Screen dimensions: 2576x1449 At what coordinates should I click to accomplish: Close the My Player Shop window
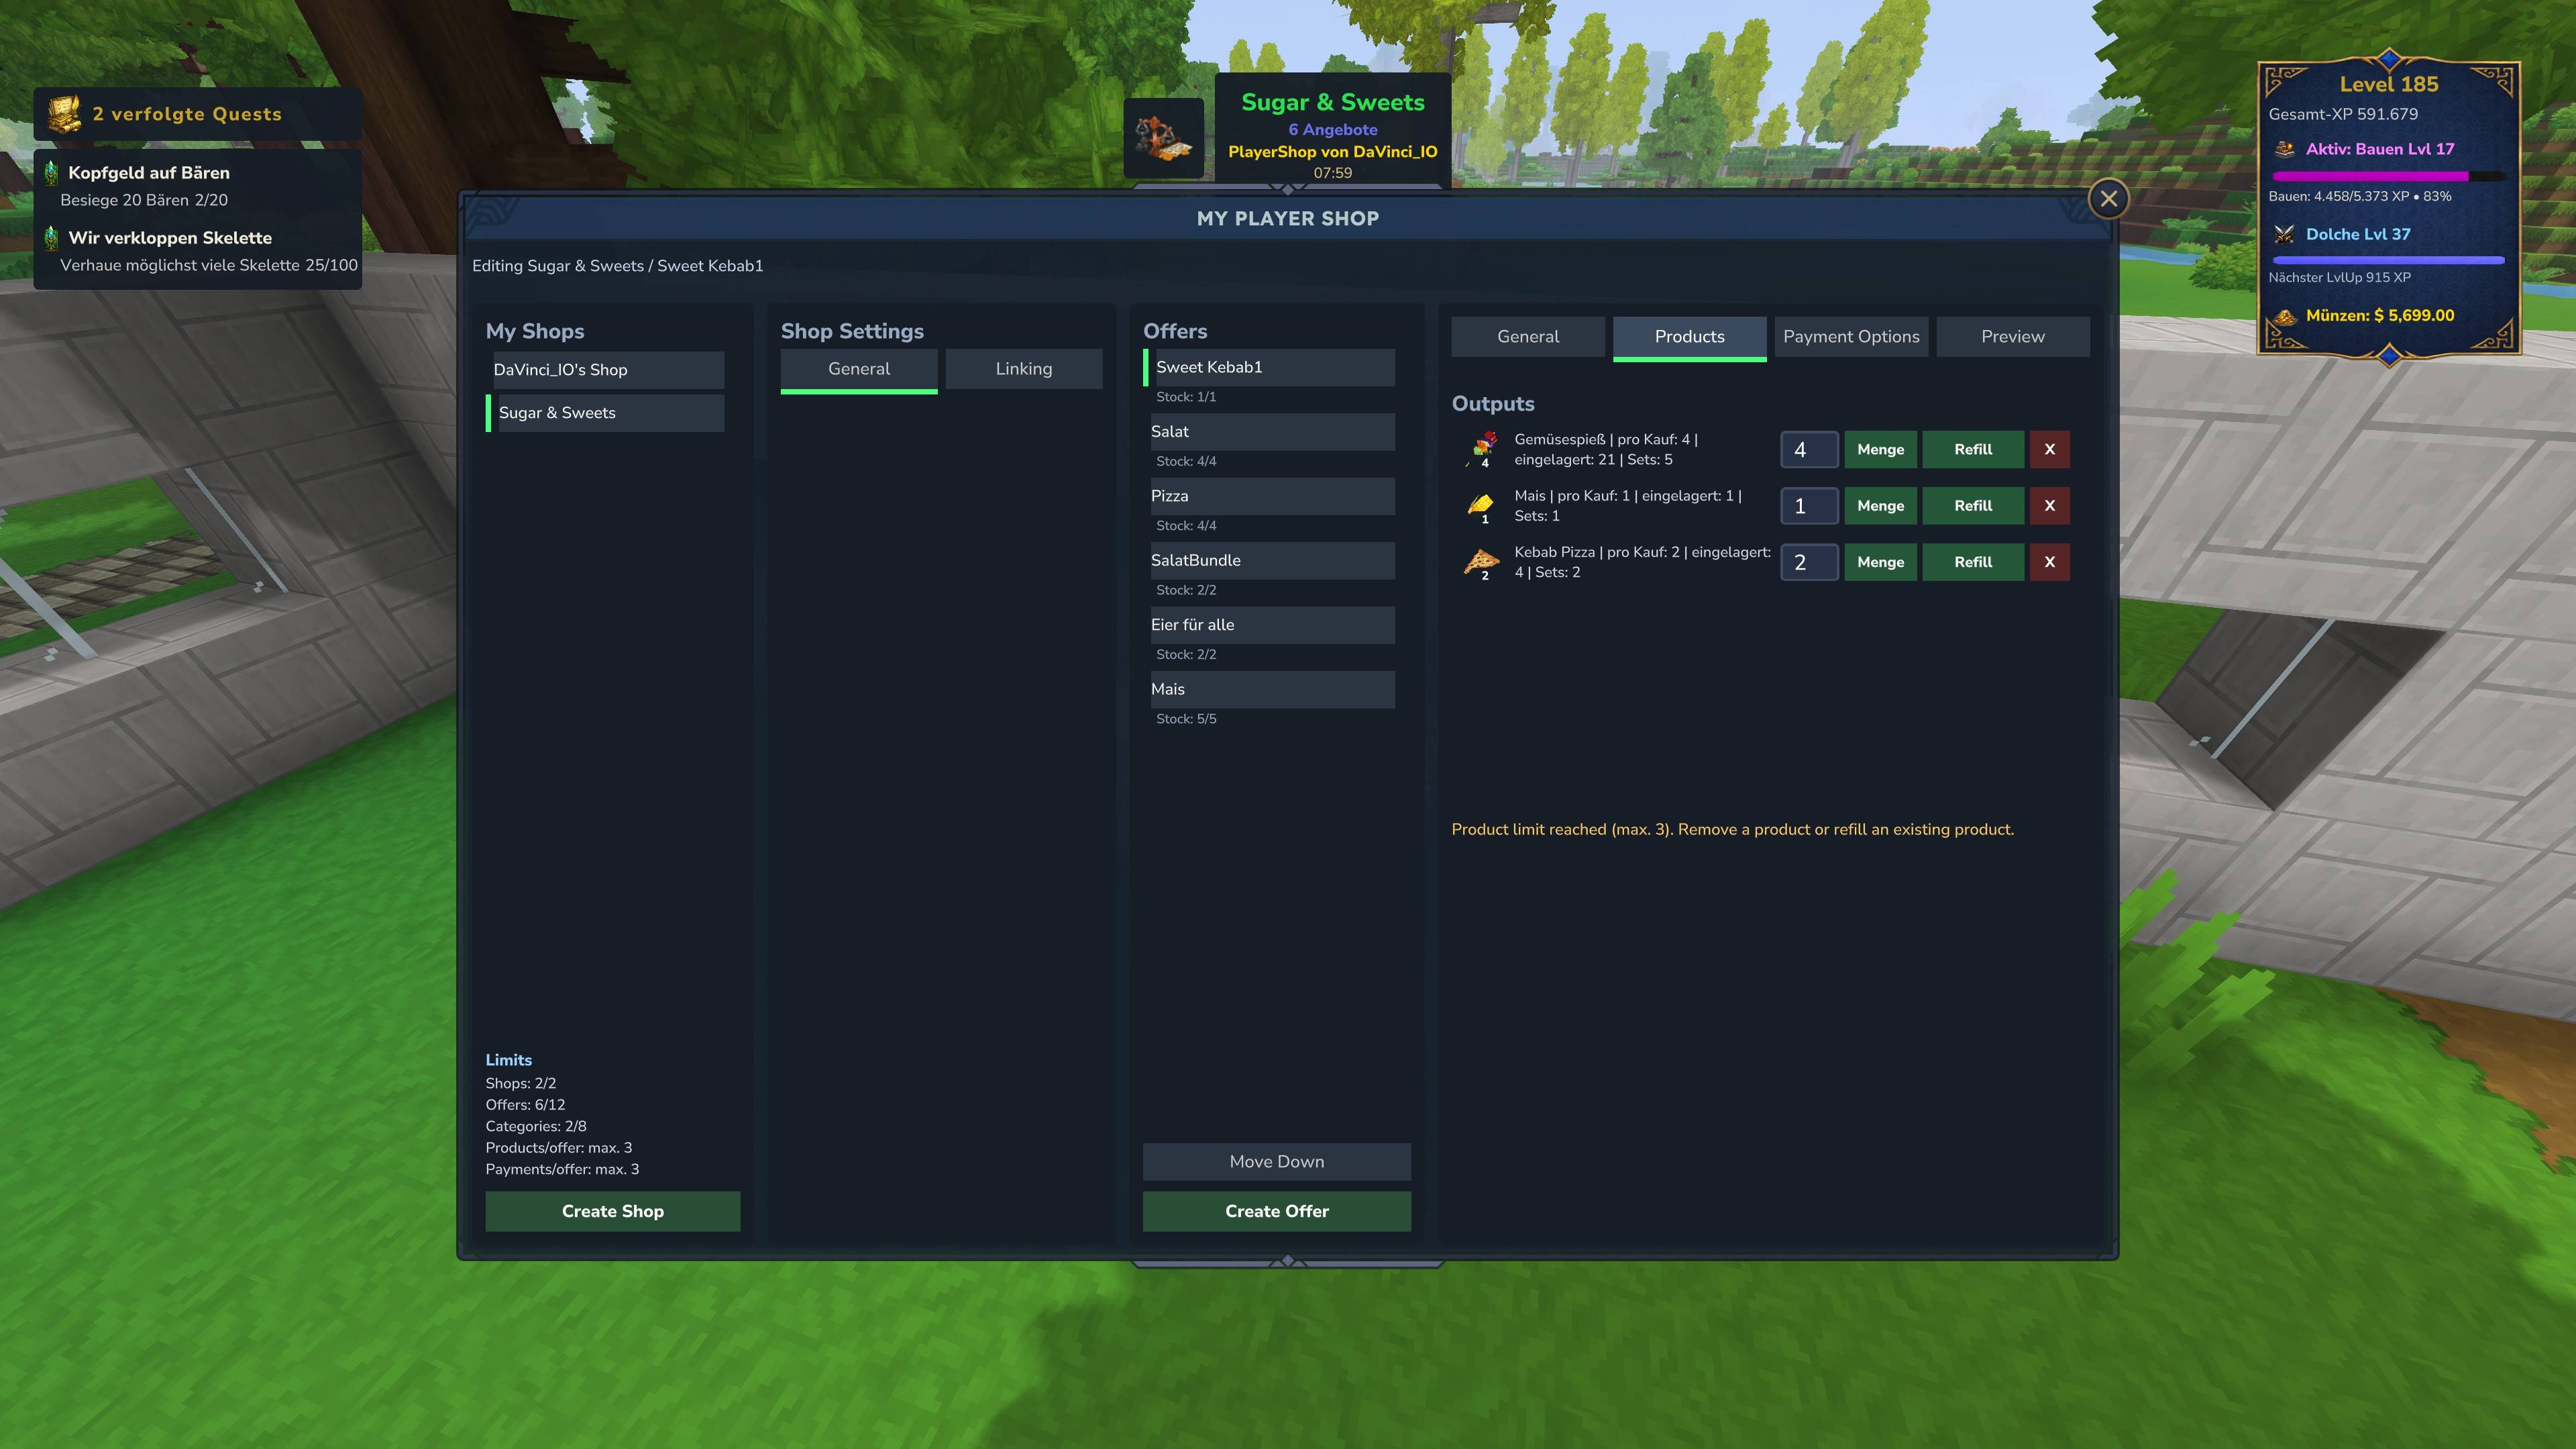pyautogui.click(x=2108, y=199)
